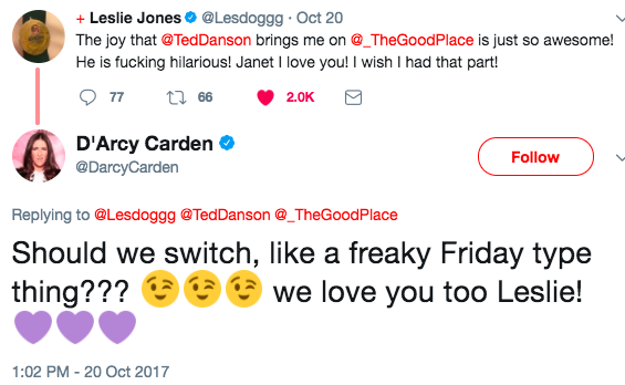Open the @TedDanson mention in Leslie's tweet
Image resolution: width=625 pixels, height=385 pixels.
point(206,40)
